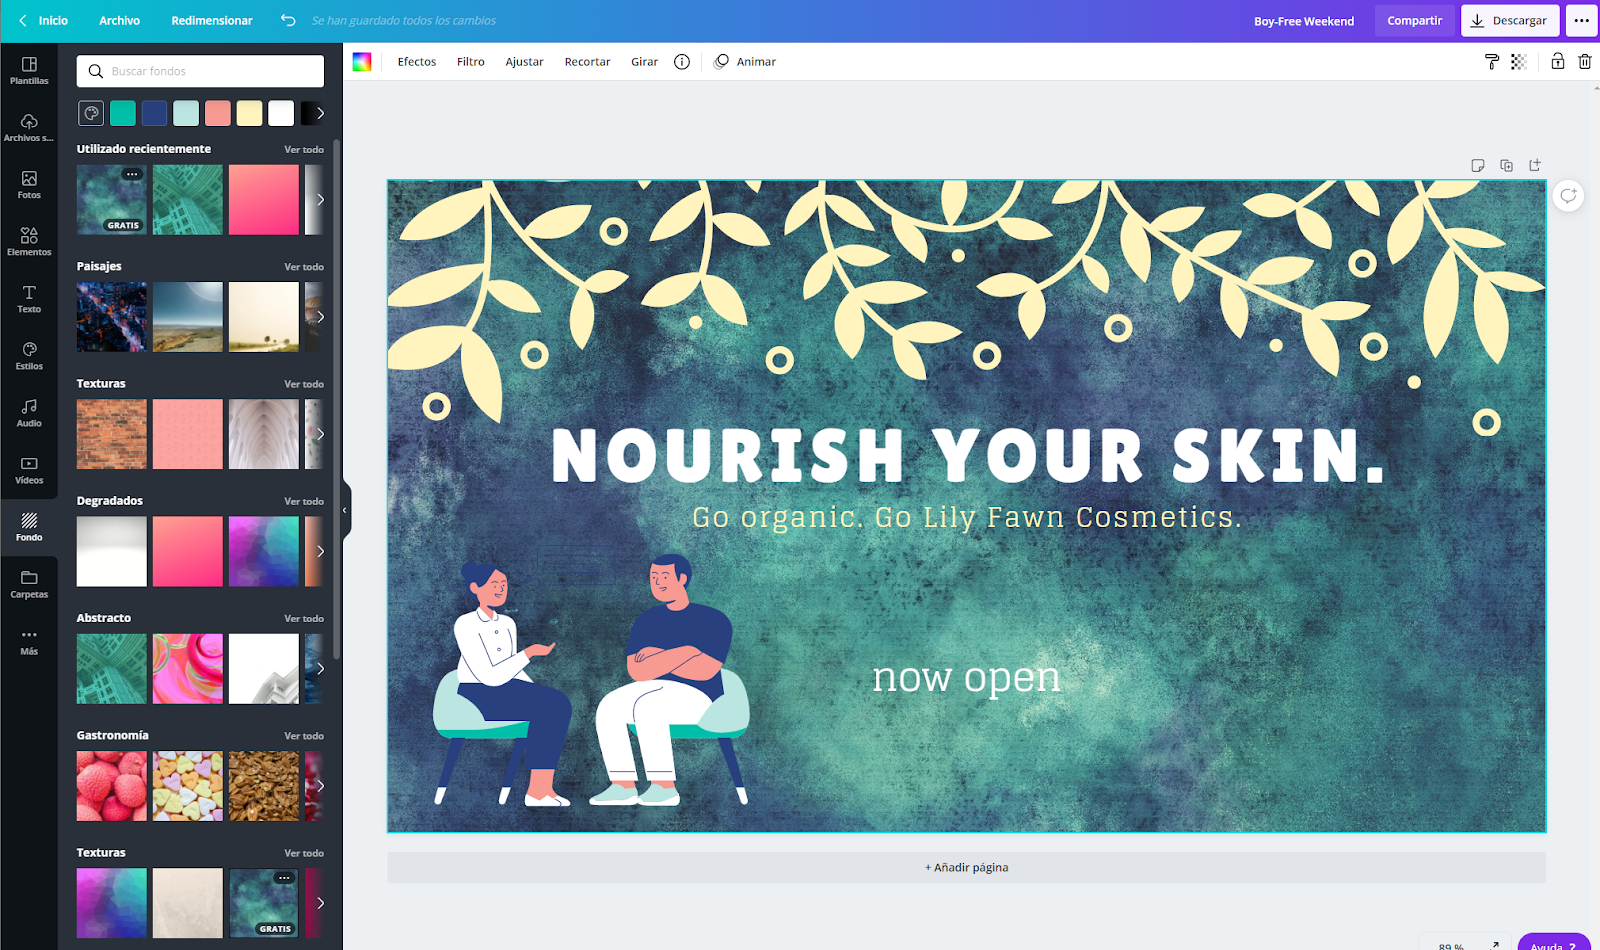
Task: Open the transparency checkerboard icon
Action: coord(1519,62)
